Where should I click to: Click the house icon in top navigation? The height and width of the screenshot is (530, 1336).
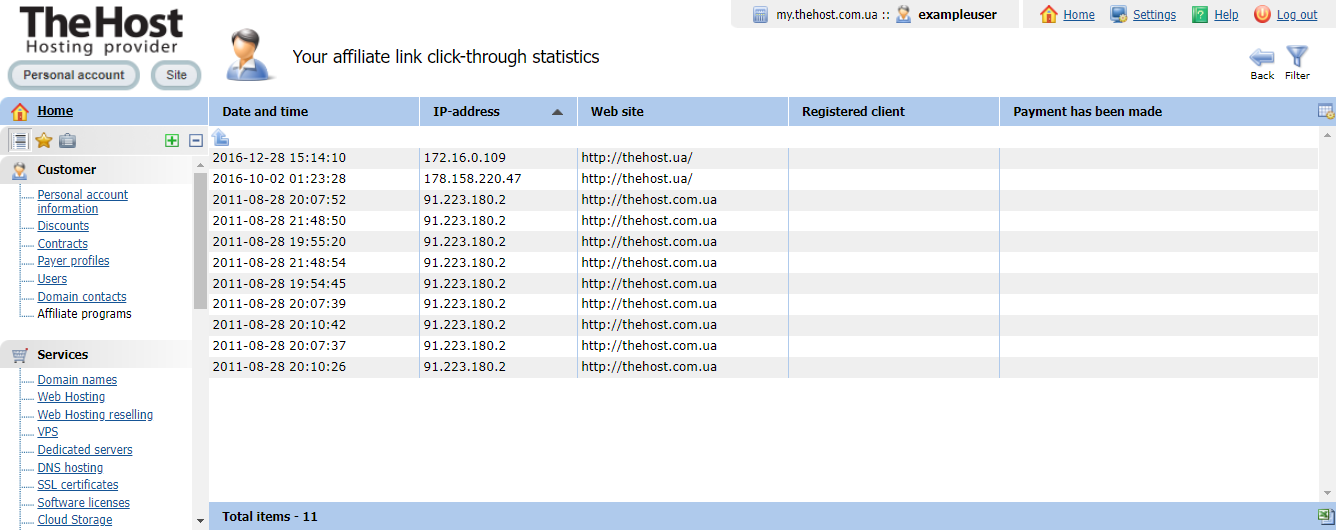tap(1049, 14)
